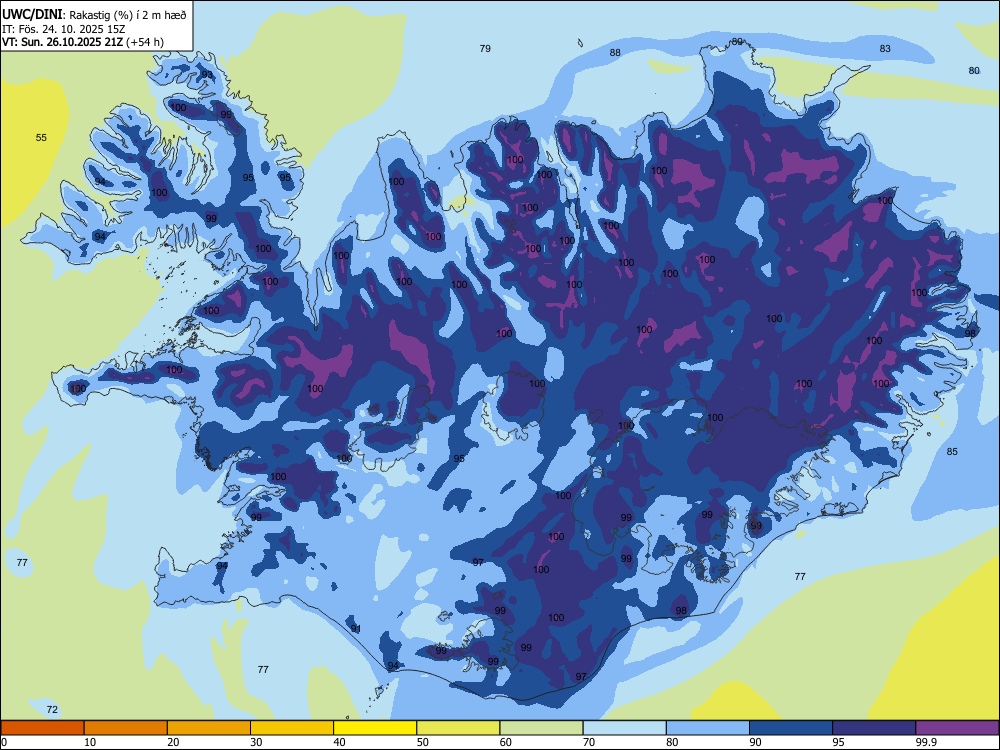Pick the medium blue 80–90 legend swatch
This screenshot has height=750, width=1000.
coord(708,728)
